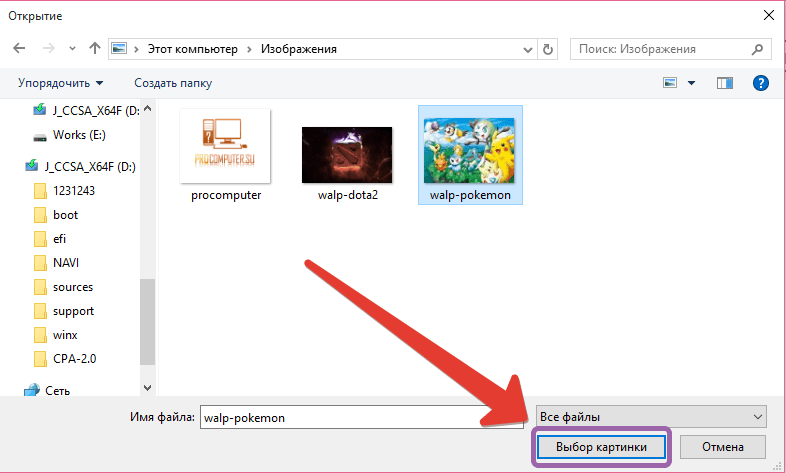Viewport: 786px width, 473px height.
Task: Click Создать папку in toolbar
Action: coord(173,83)
